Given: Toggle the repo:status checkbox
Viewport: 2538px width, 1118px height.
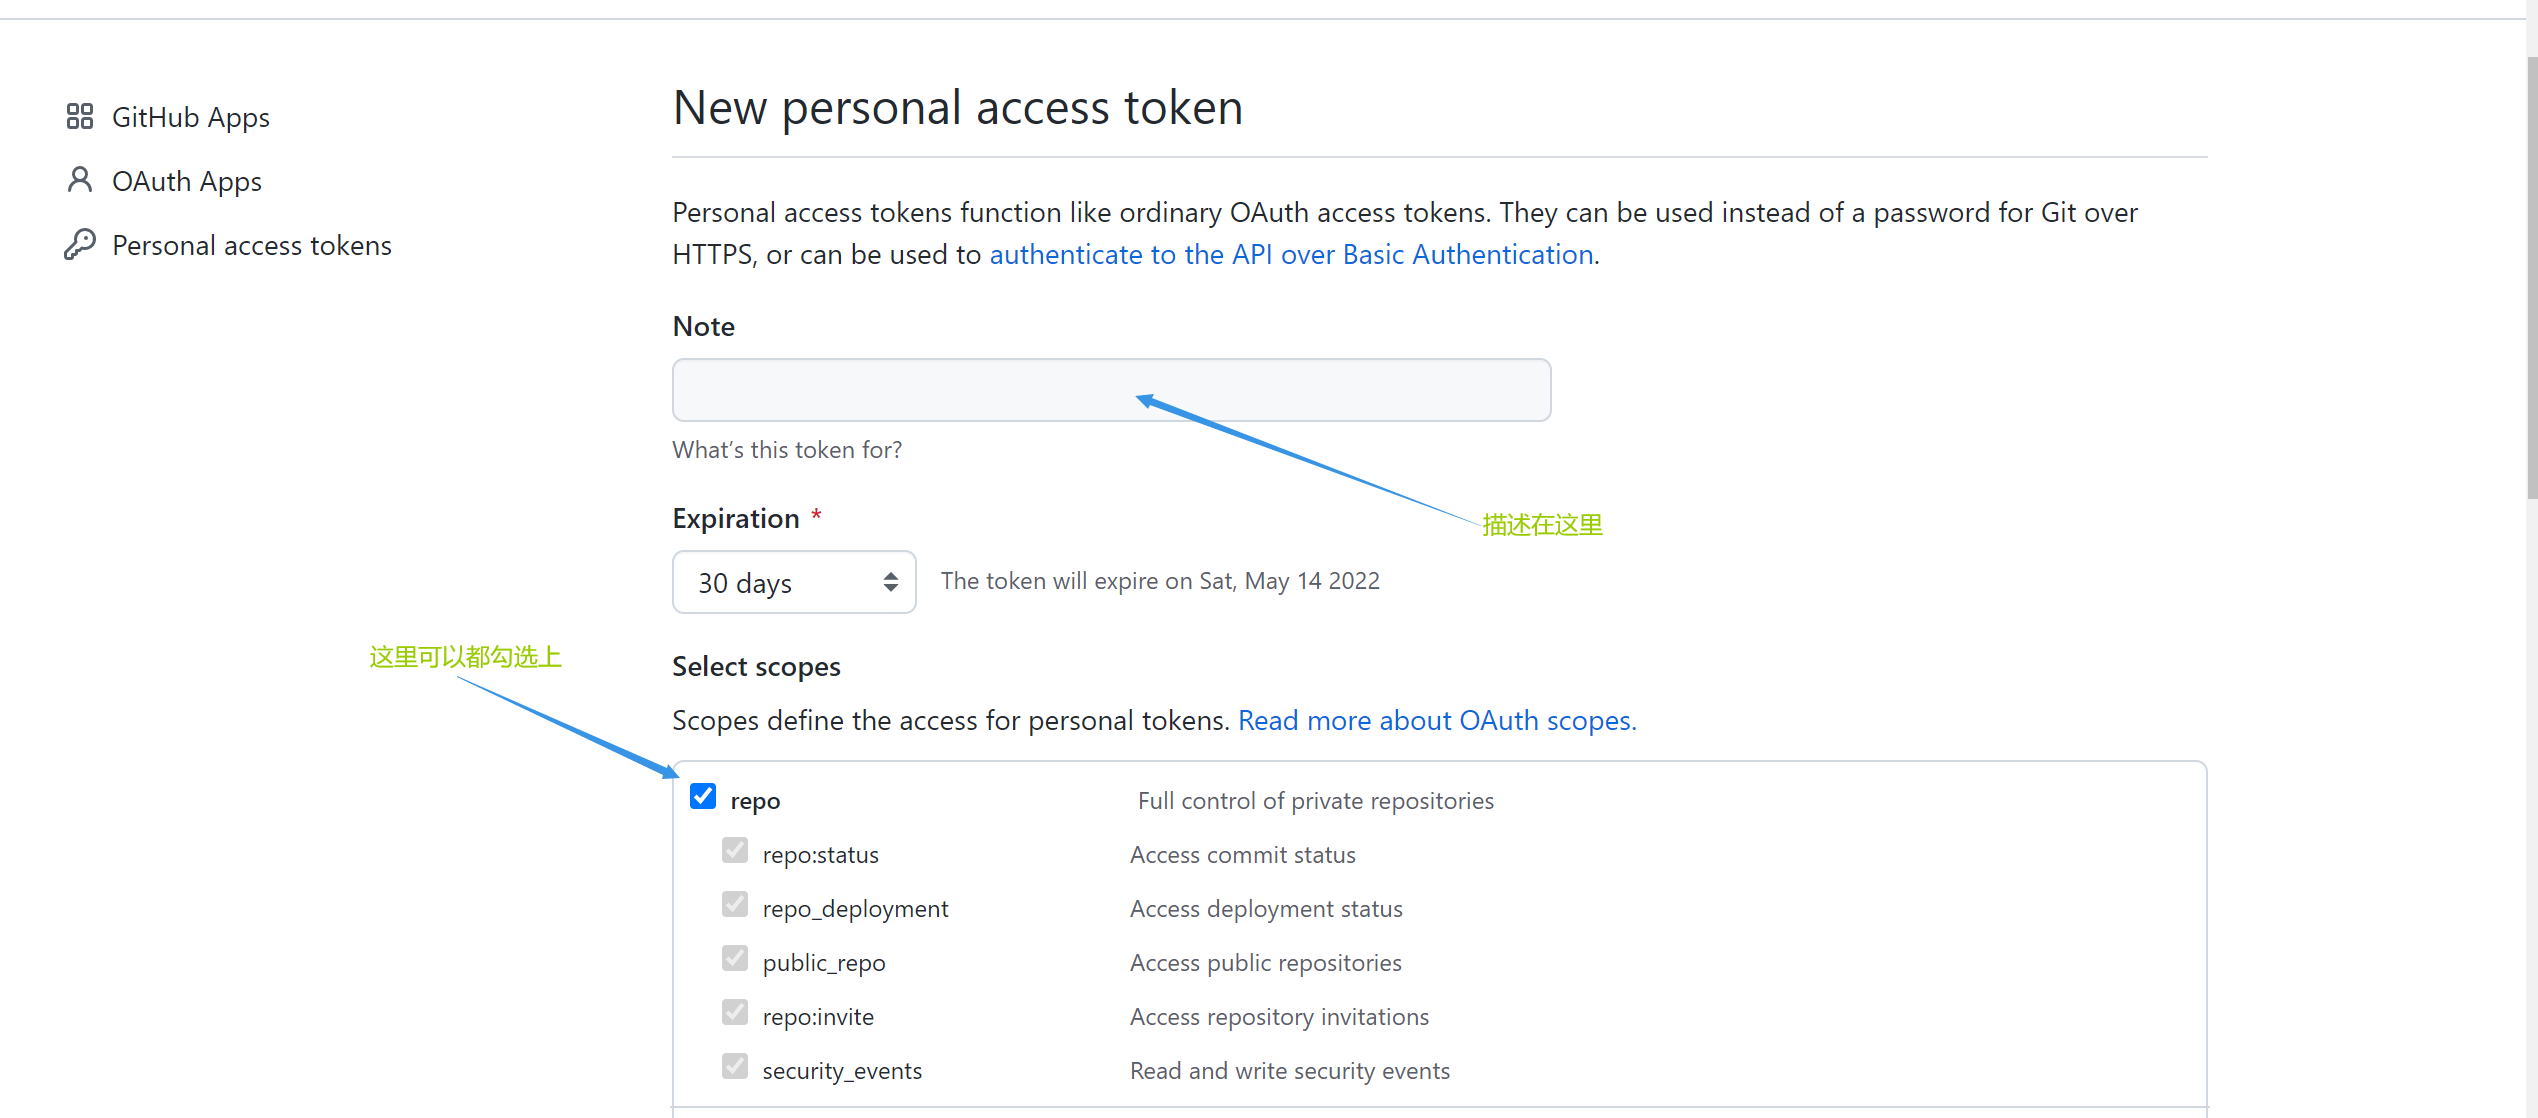Looking at the screenshot, I should coord(735,851).
